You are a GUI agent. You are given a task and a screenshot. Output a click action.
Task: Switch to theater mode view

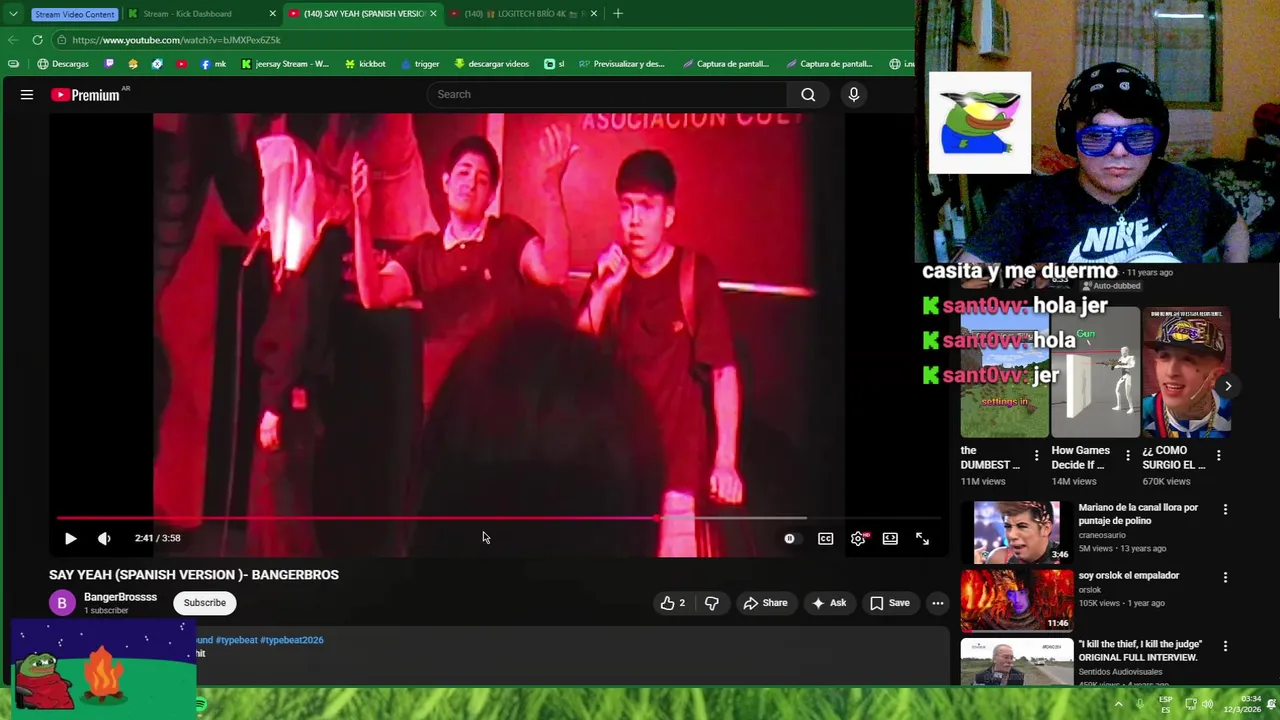tap(890, 538)
